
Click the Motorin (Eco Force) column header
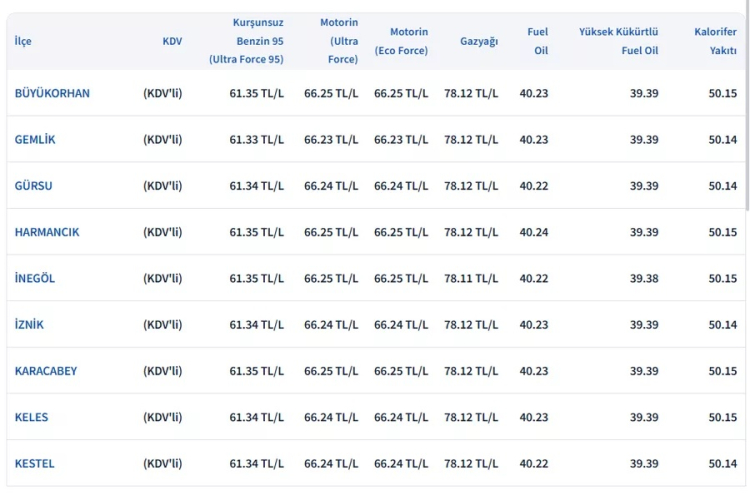[x=401, y=41]
